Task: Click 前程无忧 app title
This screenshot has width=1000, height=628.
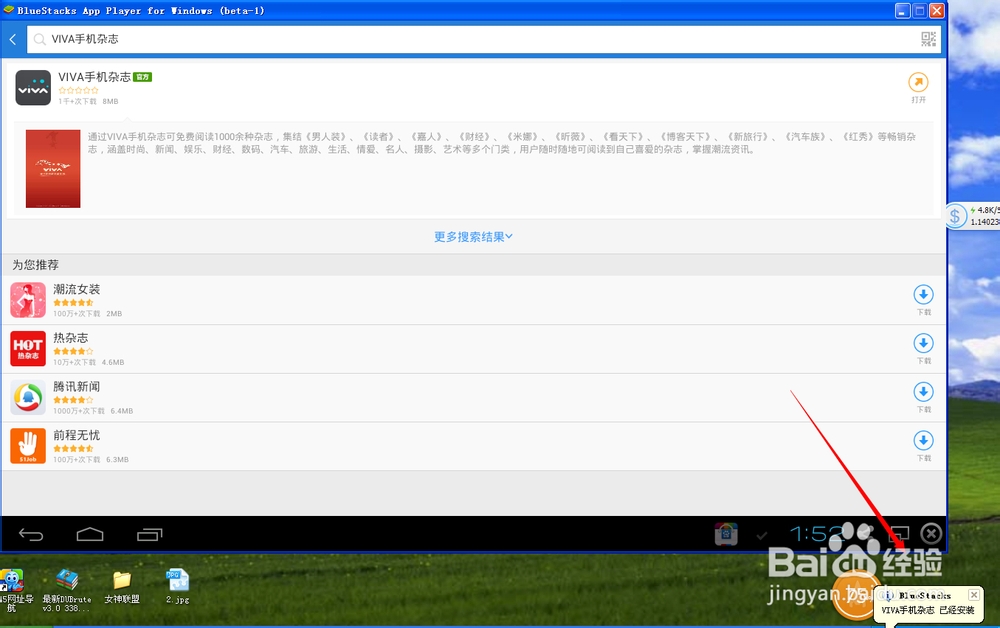Action: 77,435
